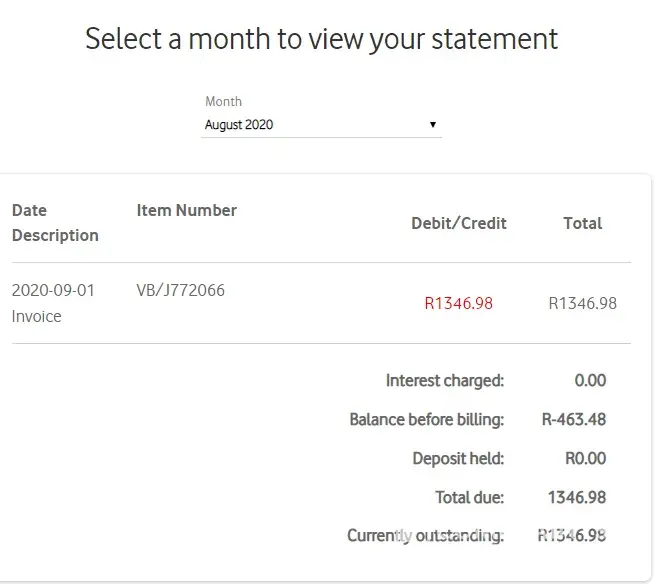Click the interest charged value 0.00
The image size is (657, 584).
pyautogui.click(x=590, y=380)
